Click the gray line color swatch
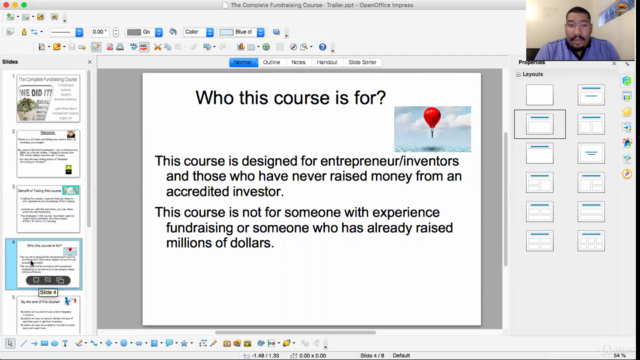The width and height of the screenshot is (640, 360). click(133, 32)
